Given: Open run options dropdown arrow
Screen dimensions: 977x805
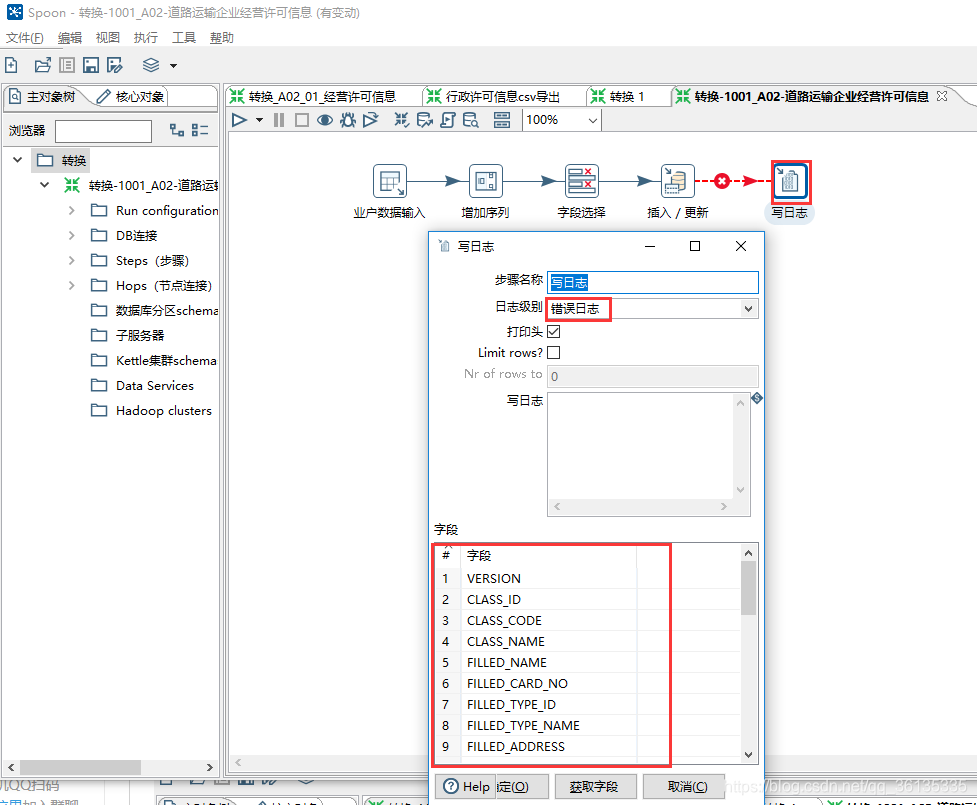Looking at the screenshot, I should [259, 120].
